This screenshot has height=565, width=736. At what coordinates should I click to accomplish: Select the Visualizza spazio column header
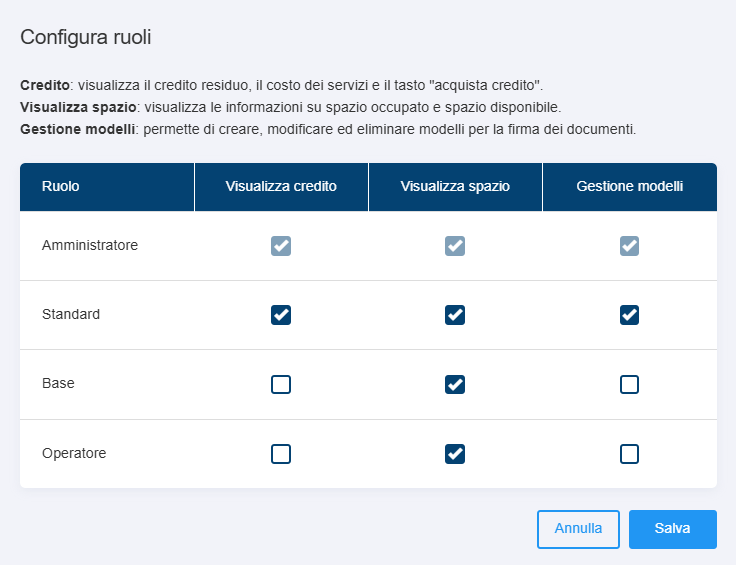coord(455,186)
